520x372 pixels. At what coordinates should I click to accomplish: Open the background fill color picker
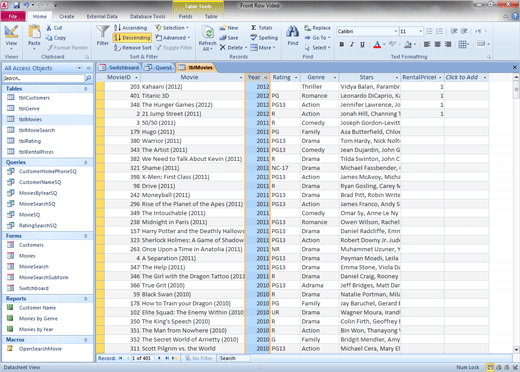pyautogui.click(x=408, y=44)
